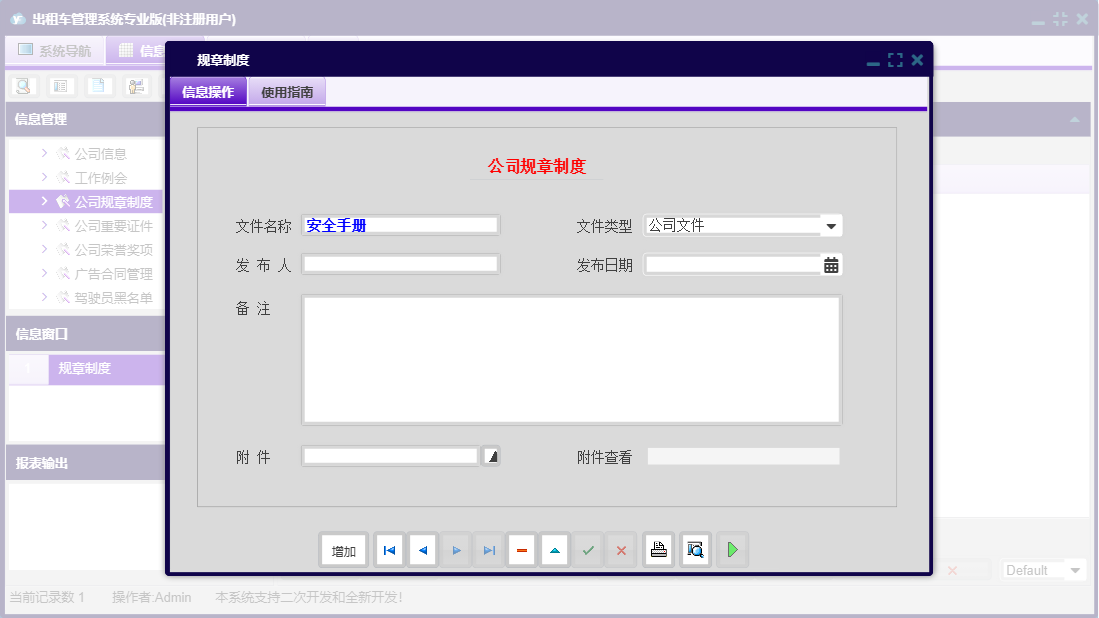This screenshot has height=618, width=1099.
Task: Open the print dialog via printer icon
Action: coord(658,549)
